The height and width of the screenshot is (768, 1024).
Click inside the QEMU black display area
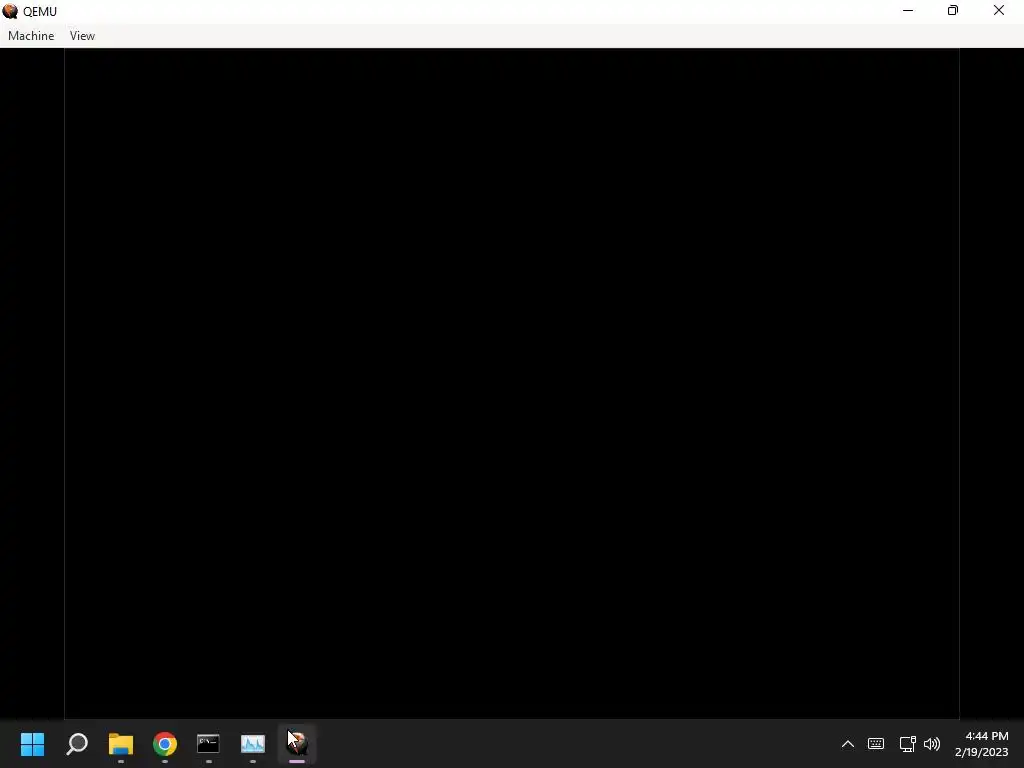coord(512,383)
